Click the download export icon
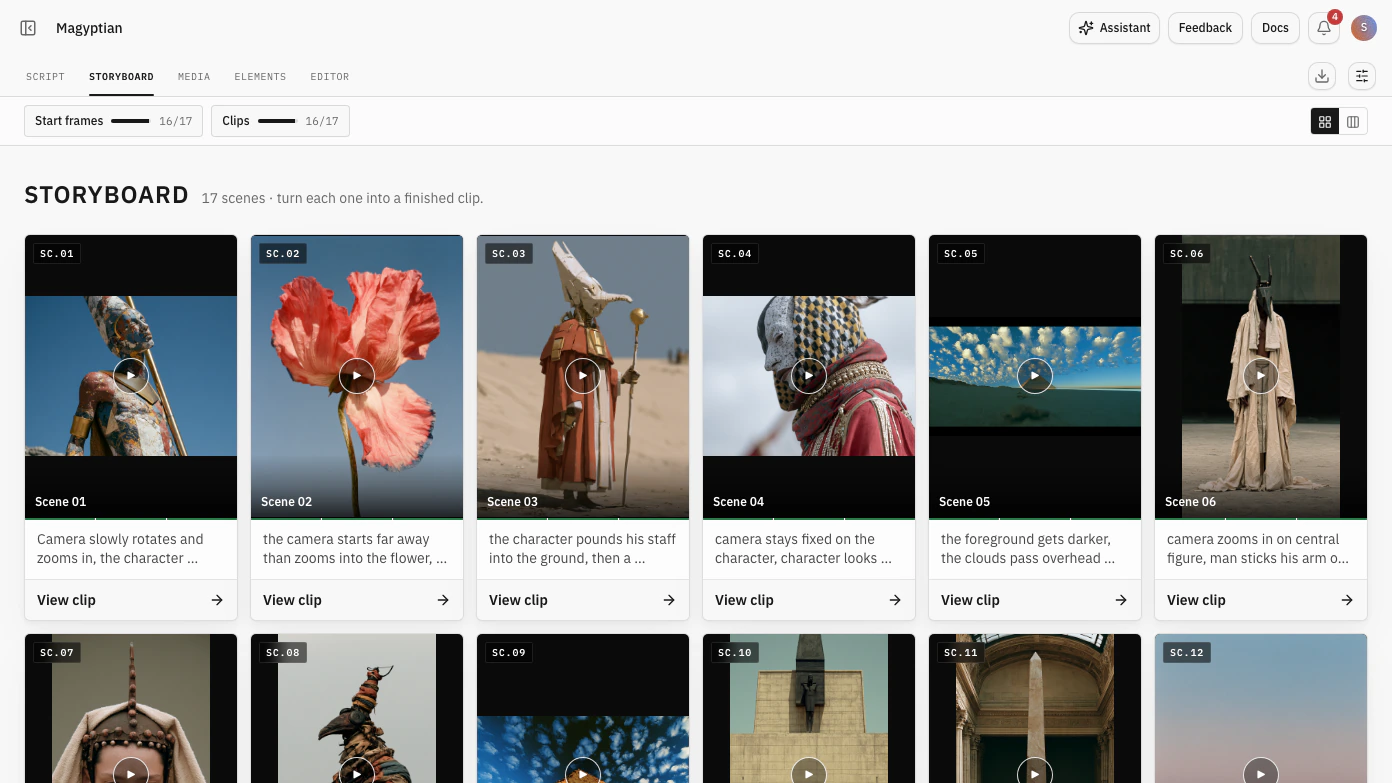1392x783 pixels. point(1322,76)
